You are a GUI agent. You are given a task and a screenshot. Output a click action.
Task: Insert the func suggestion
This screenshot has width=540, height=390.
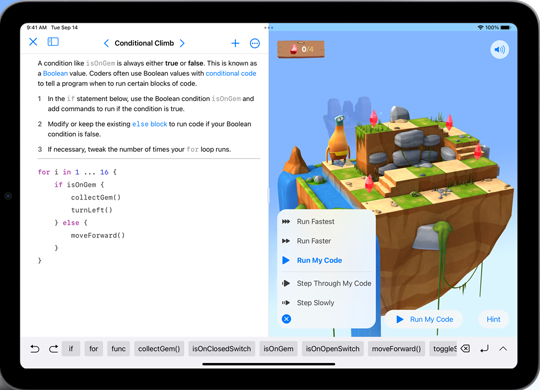pos(118,349)
